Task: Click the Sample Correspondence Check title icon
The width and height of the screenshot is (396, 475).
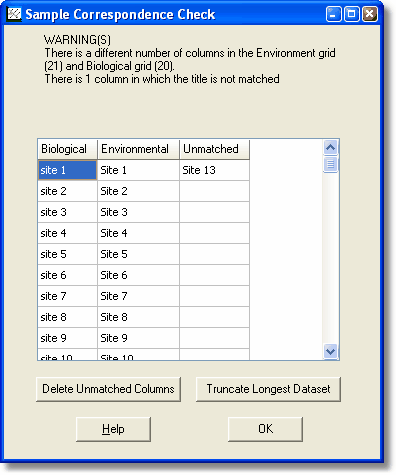Action: coord(14,14)
